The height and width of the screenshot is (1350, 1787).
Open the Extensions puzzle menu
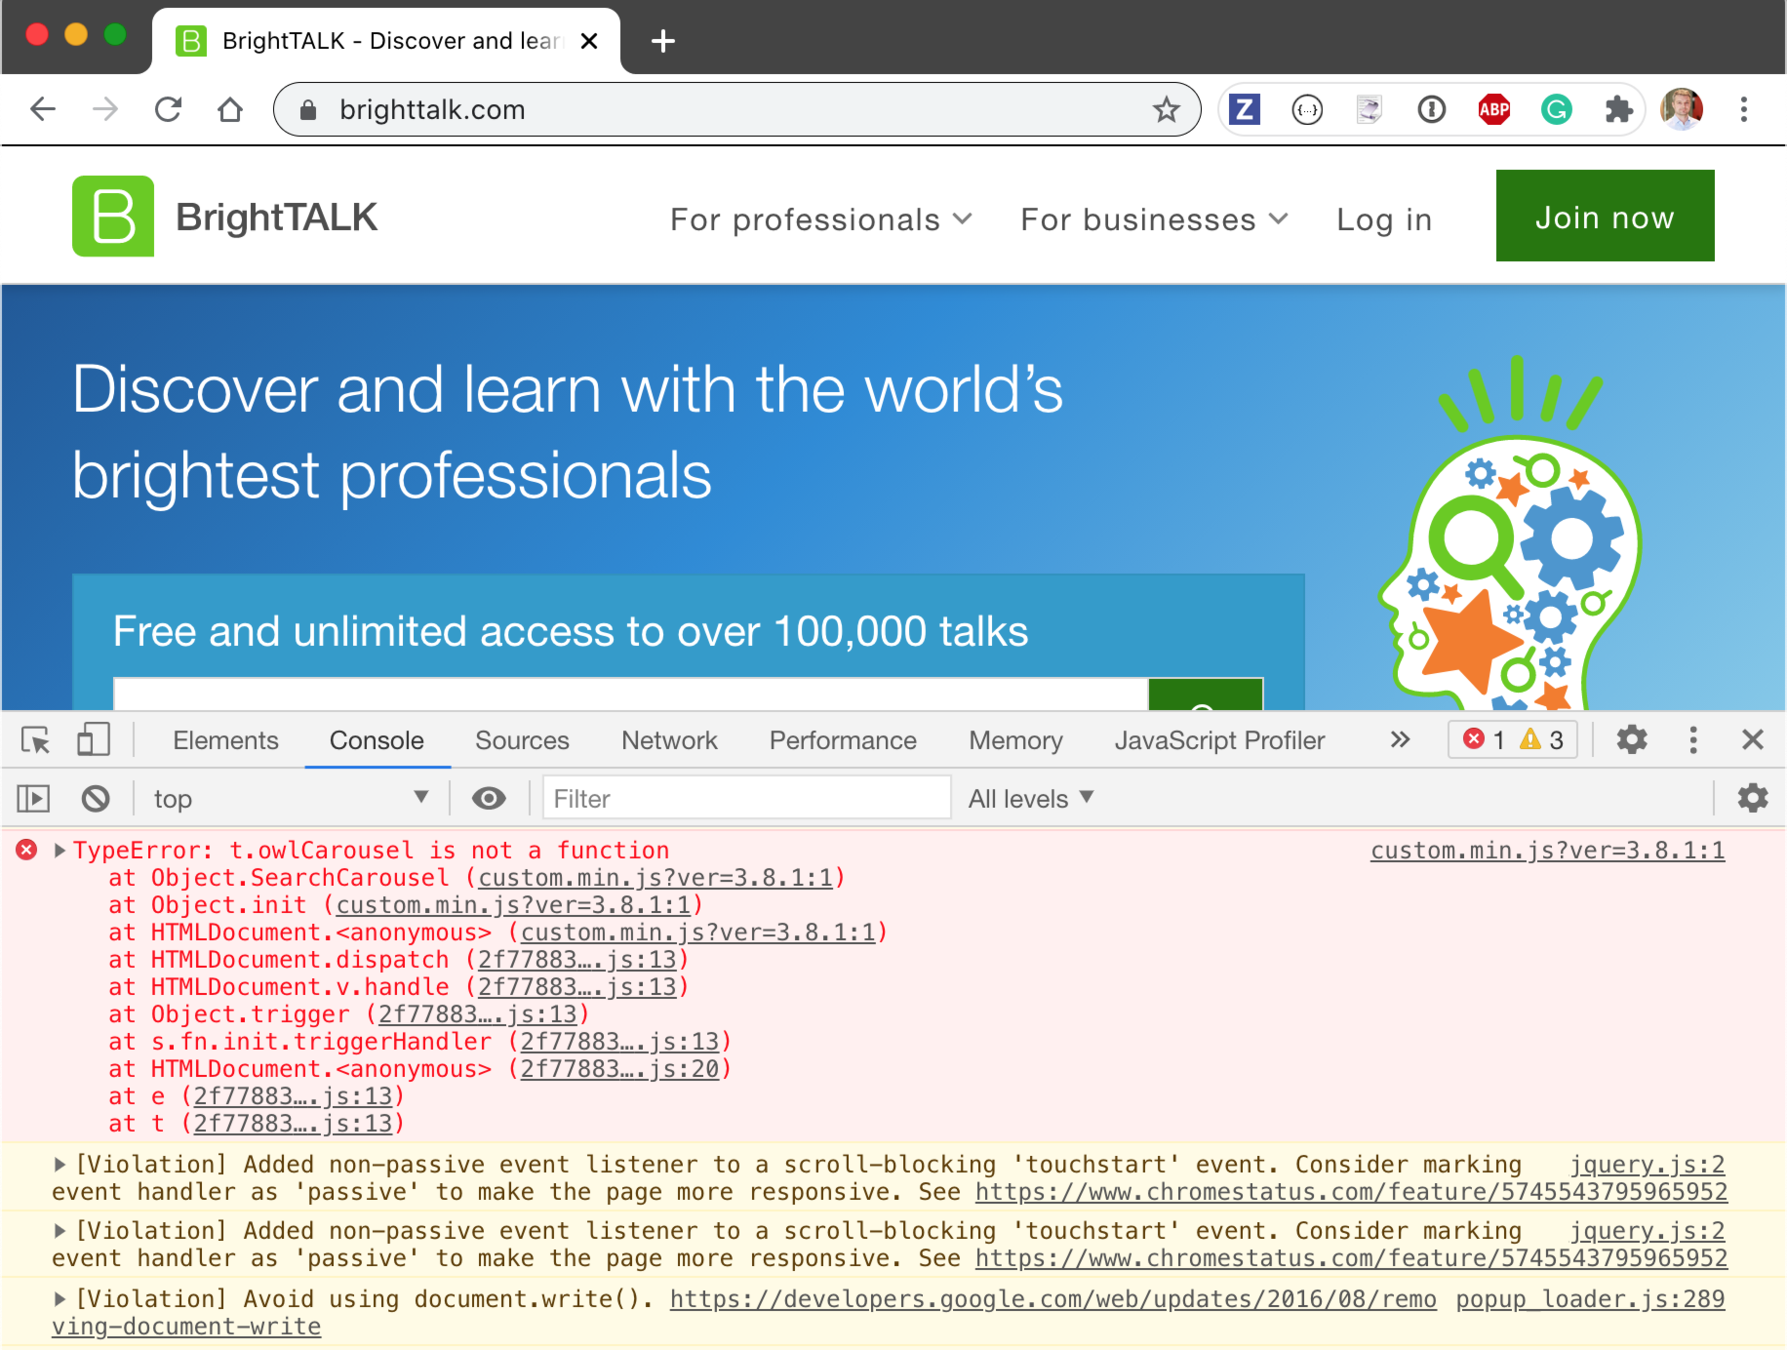click(1618, 109)
